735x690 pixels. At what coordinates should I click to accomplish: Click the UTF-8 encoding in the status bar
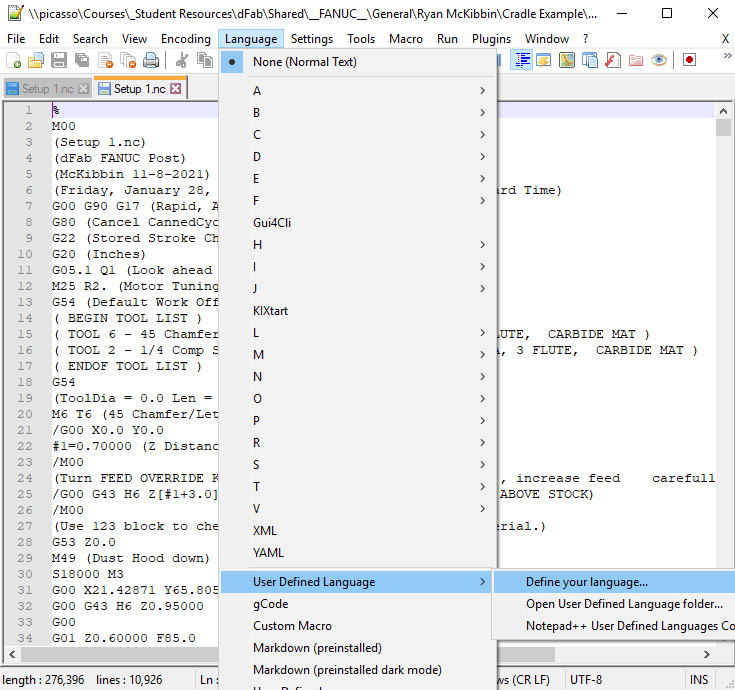pyautogui.click(x=586, y=680)
